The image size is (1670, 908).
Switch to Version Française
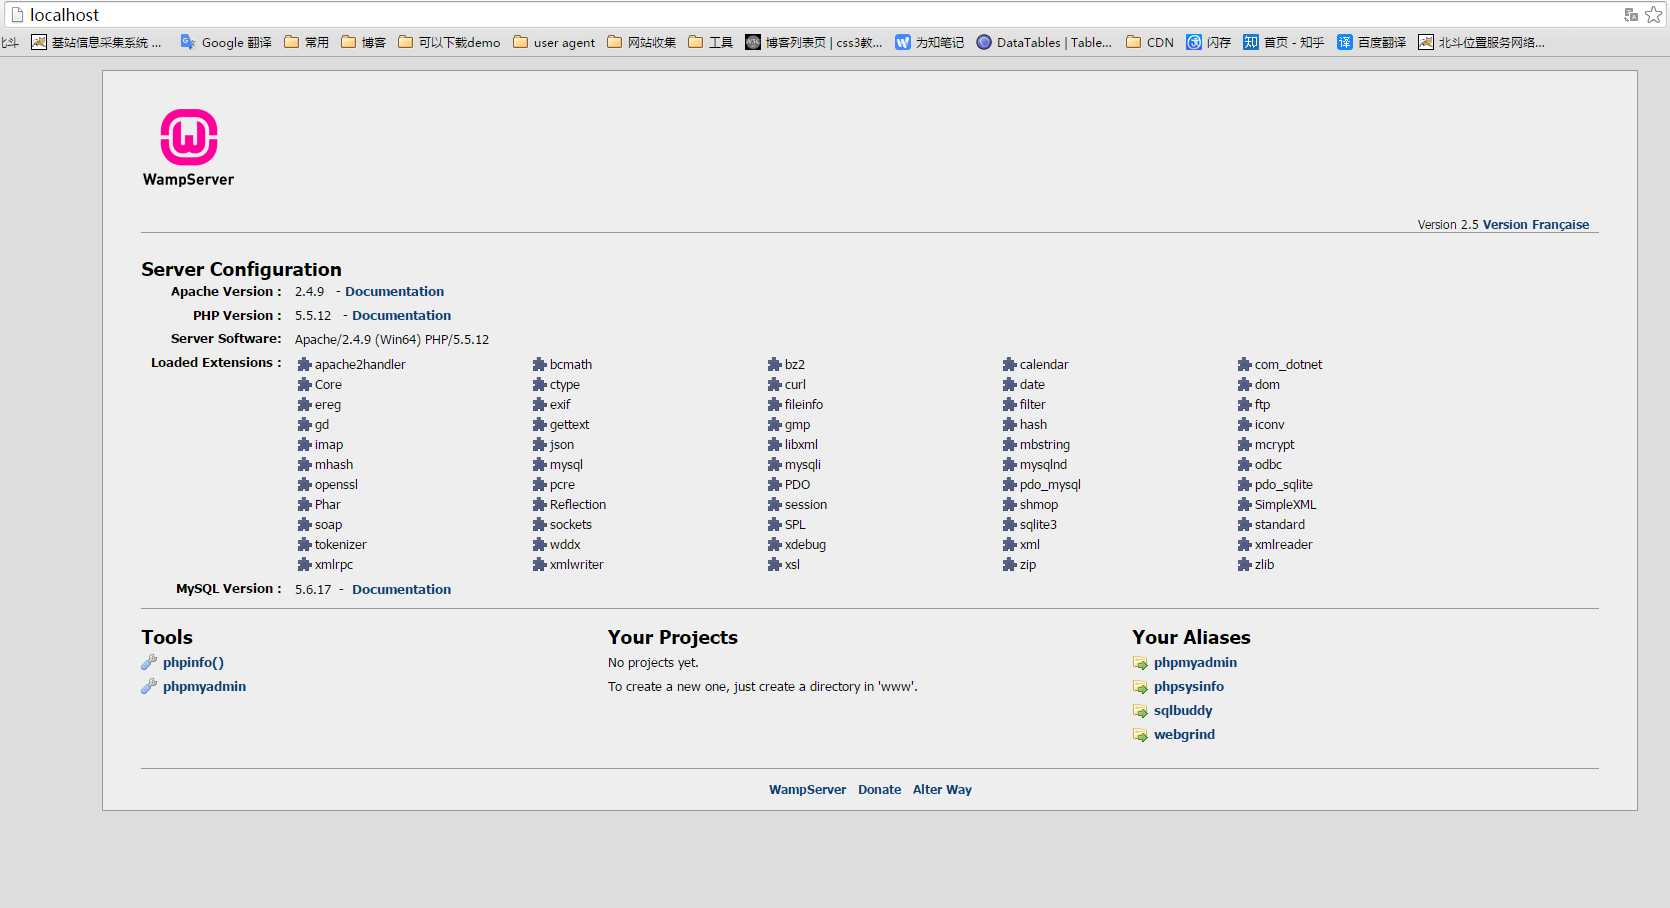pos(1536,224)
